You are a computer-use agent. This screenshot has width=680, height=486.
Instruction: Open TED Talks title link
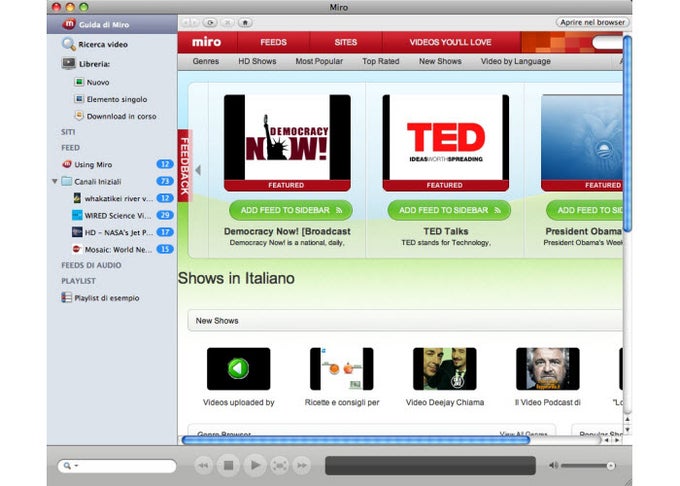click(446, 232)
